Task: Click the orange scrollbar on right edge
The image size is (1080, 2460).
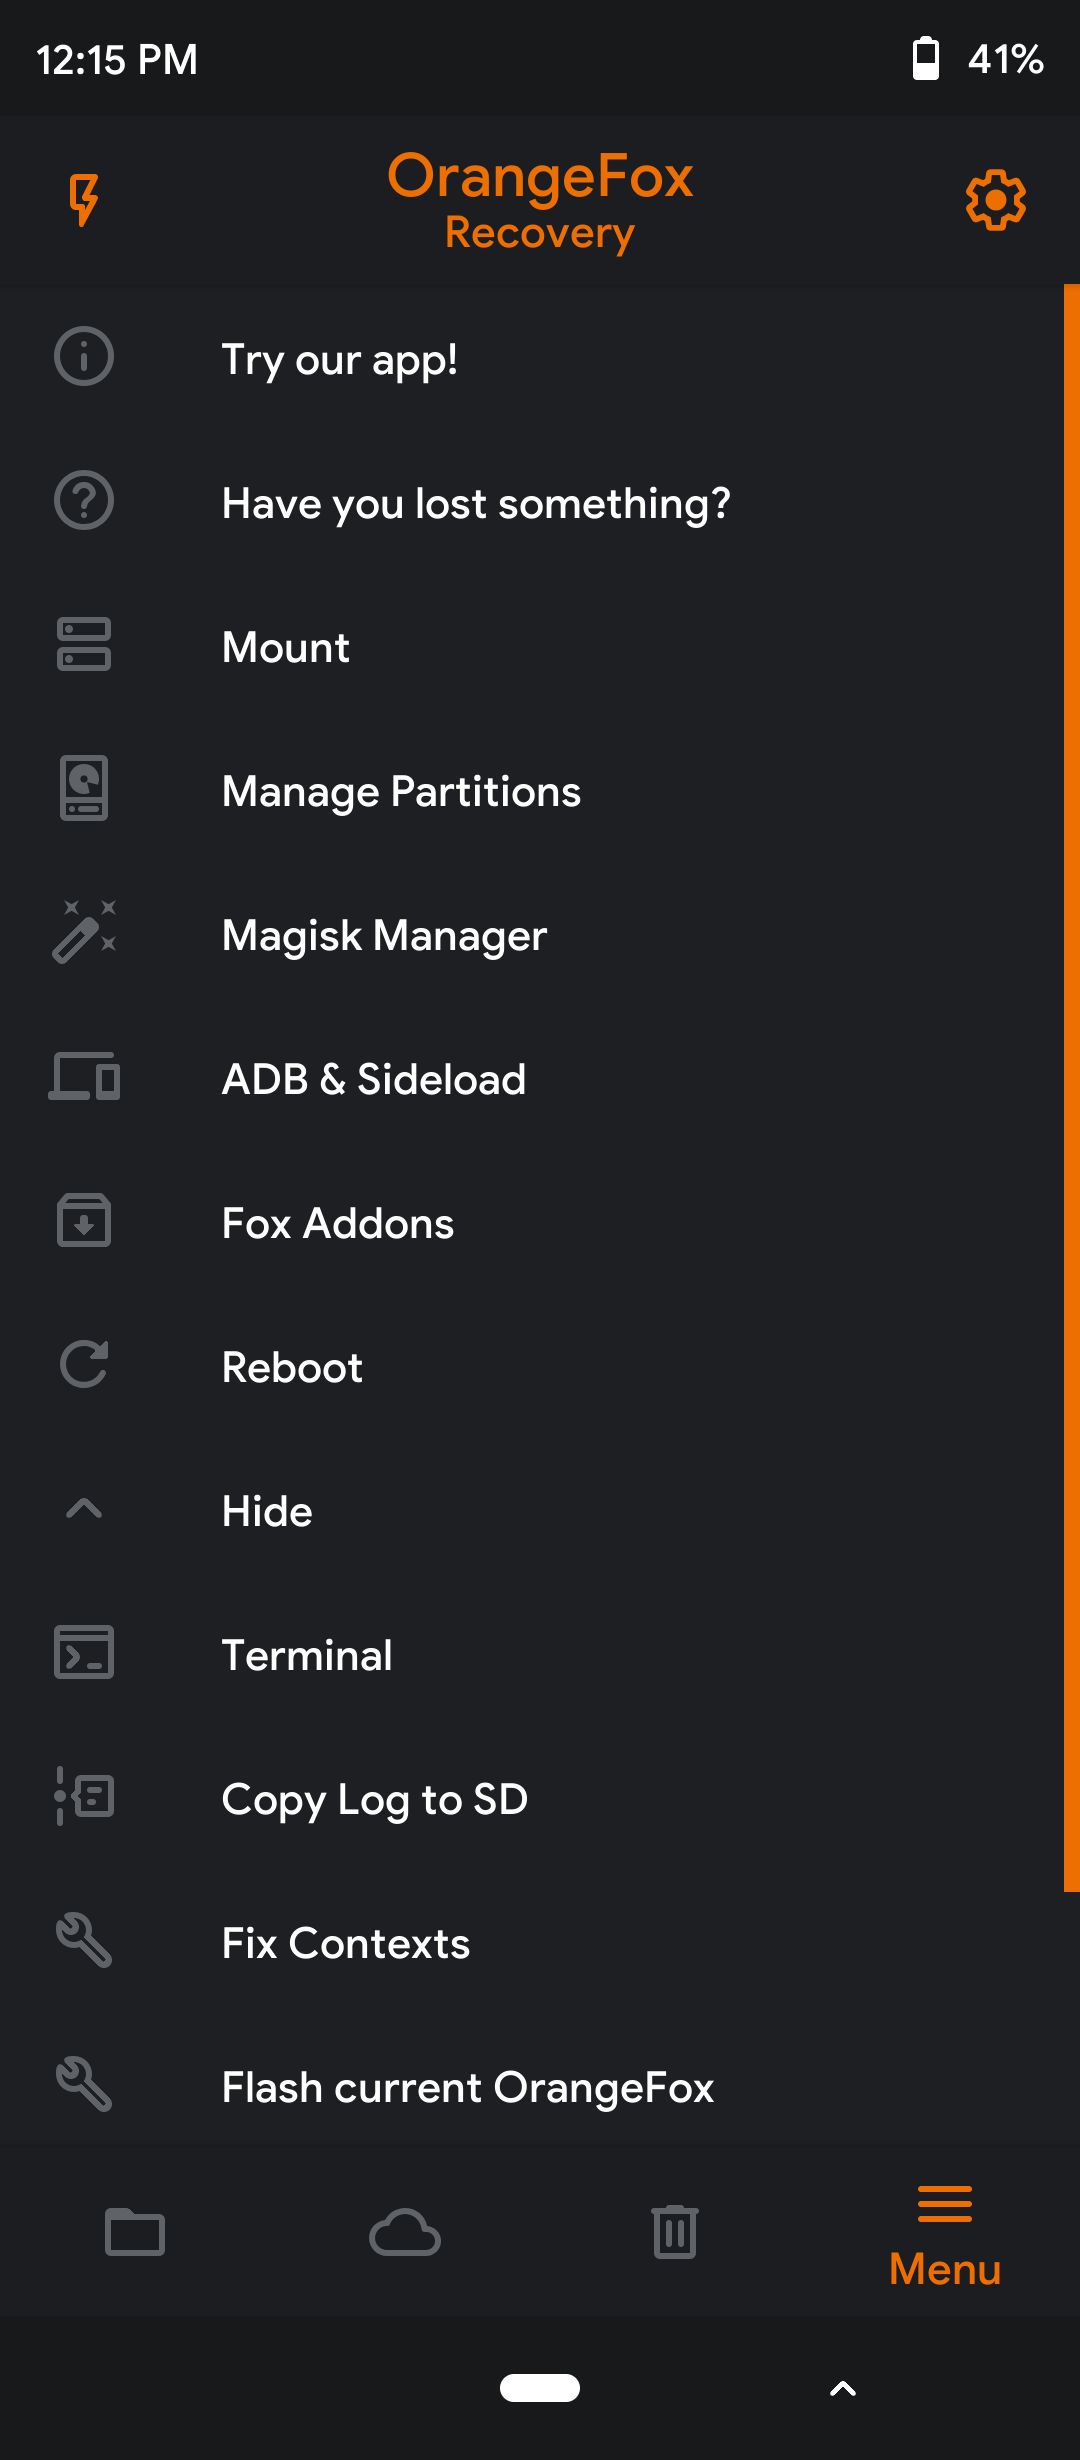Action: [x=1071, y=1088]
